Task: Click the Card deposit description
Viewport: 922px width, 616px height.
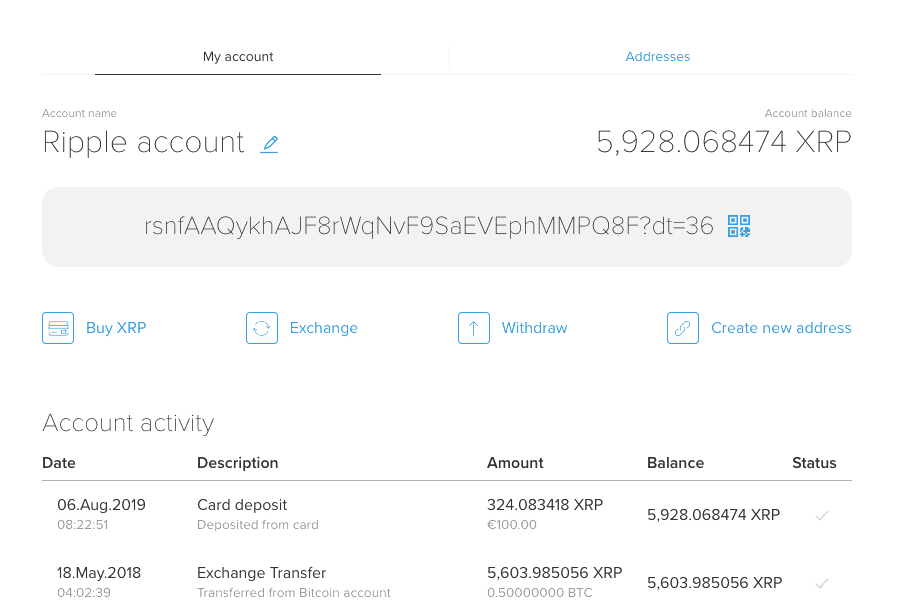Action: tap(242, 505)
